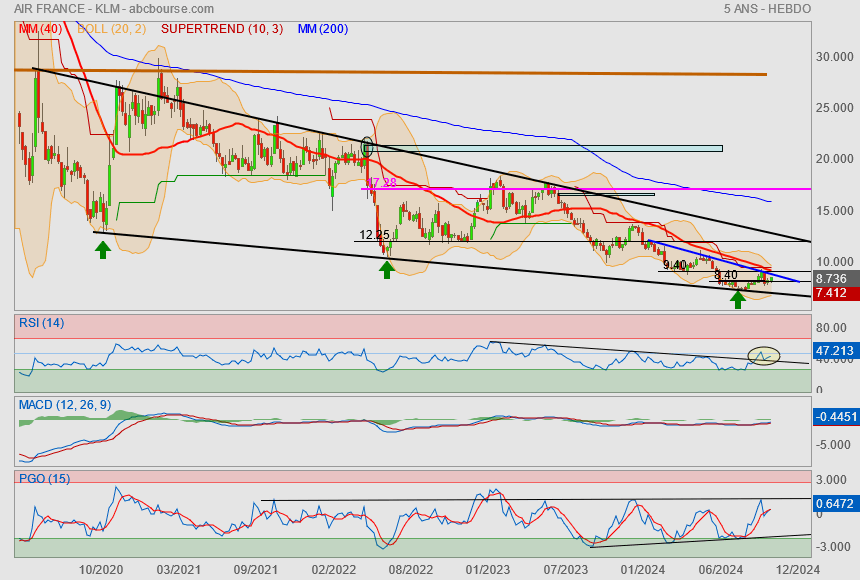Click the black ellipse marking the 20.000 gap
Image resolution: width=860 pixels, height=580 pixels.
[x=367, y=147]
